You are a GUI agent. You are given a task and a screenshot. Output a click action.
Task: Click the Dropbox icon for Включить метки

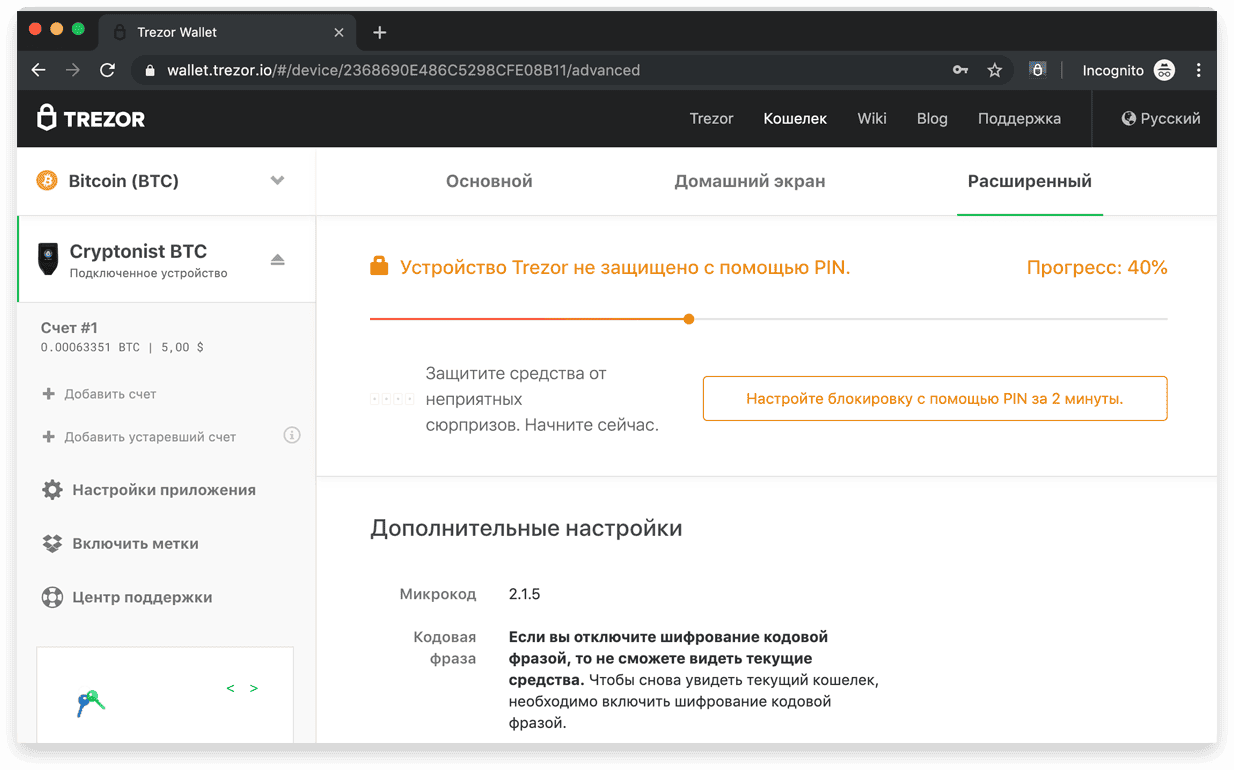[x=52, y=544]
